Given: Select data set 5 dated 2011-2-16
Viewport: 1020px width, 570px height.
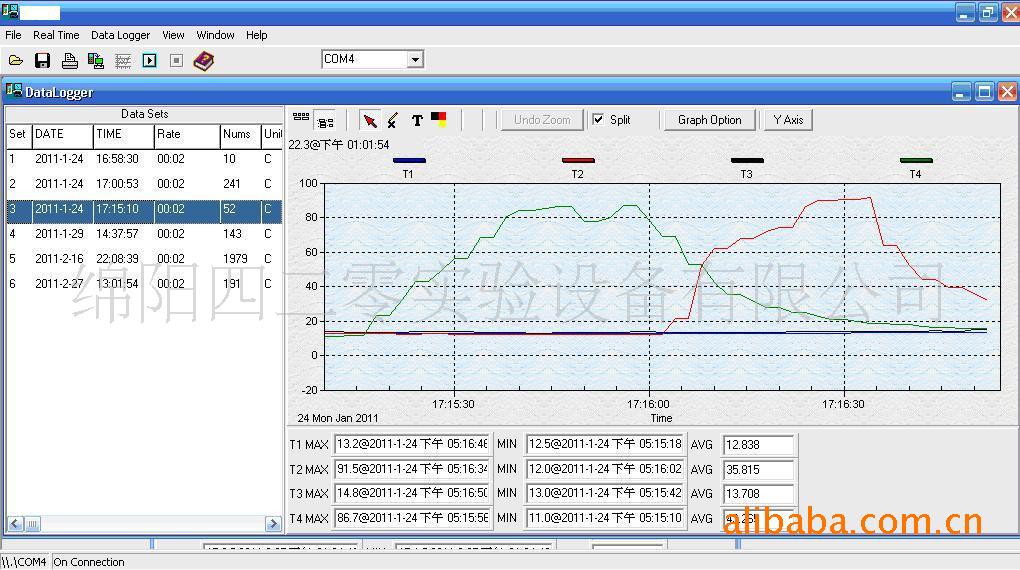Looking at the screenshot, I should click(x=144, y=259).
